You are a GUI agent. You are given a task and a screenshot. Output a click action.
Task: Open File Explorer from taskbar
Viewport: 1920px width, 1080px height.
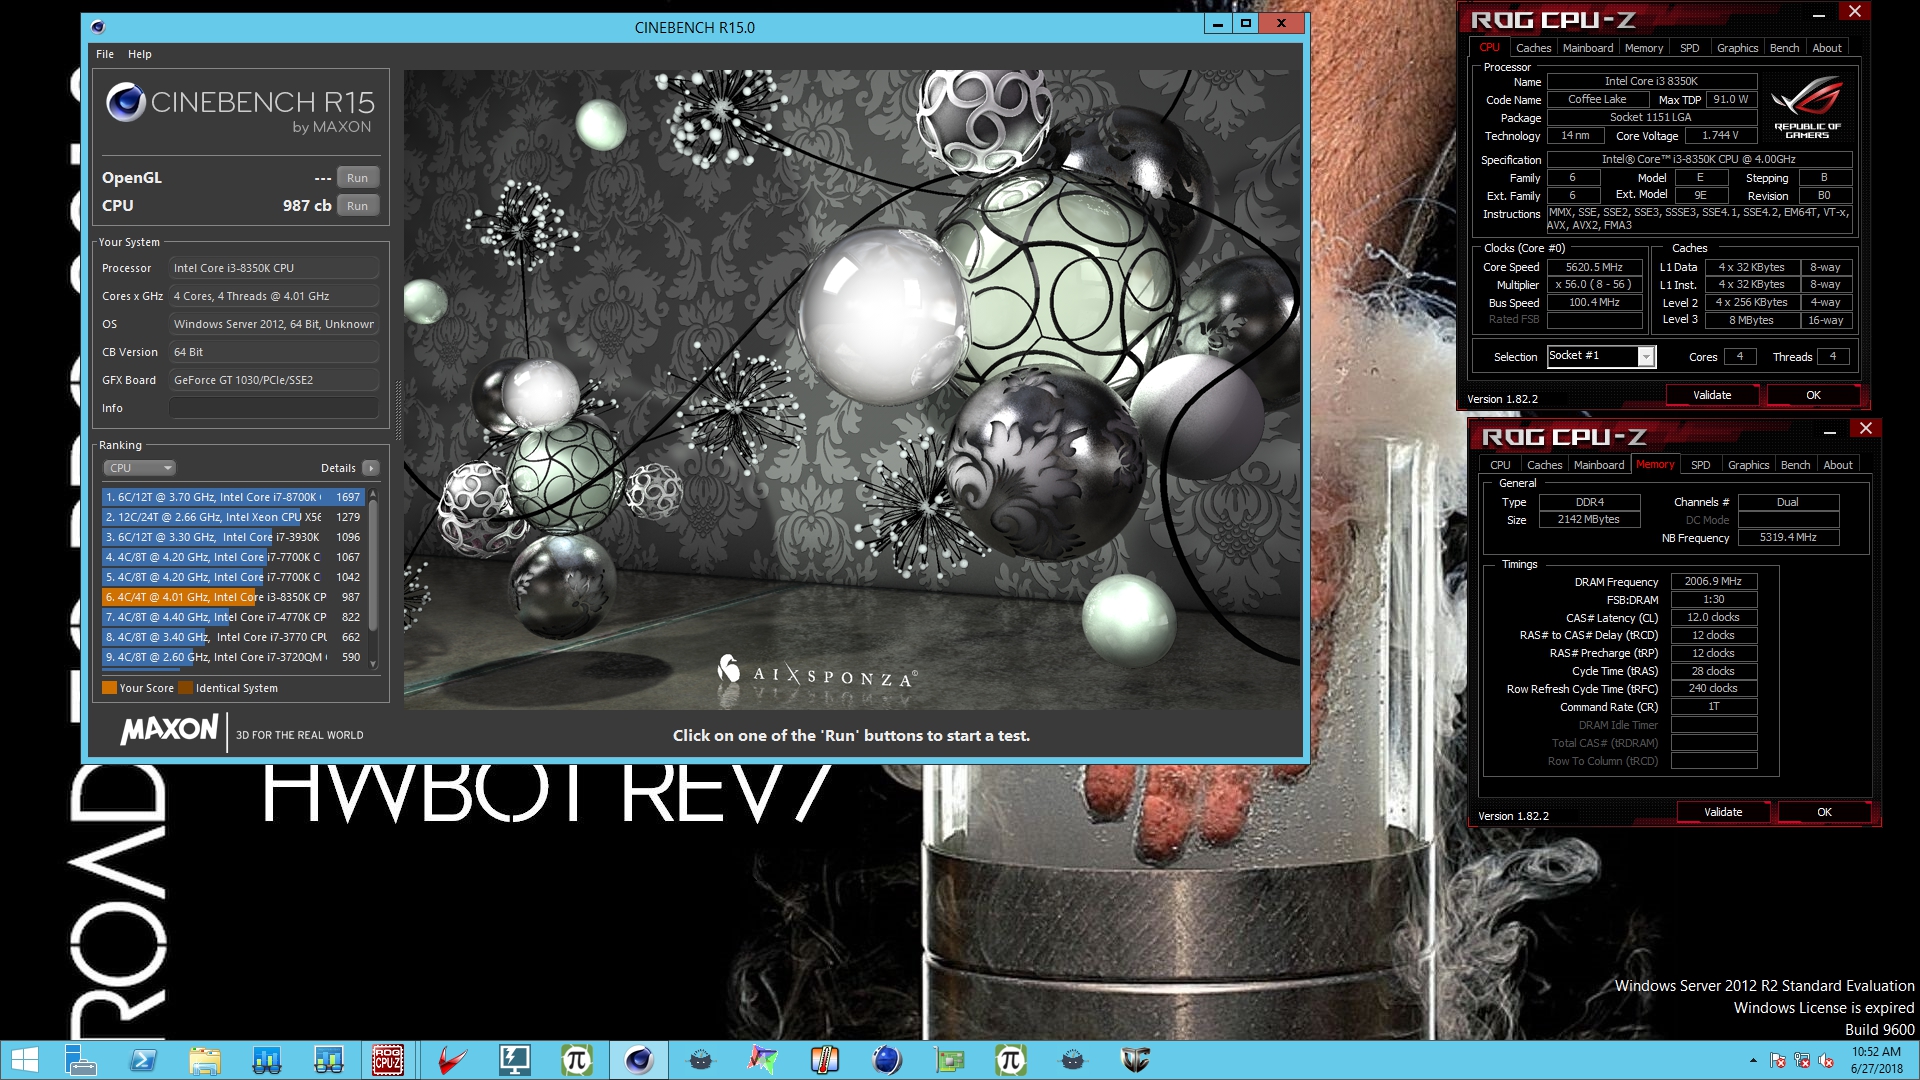[x=205, y=1060]
